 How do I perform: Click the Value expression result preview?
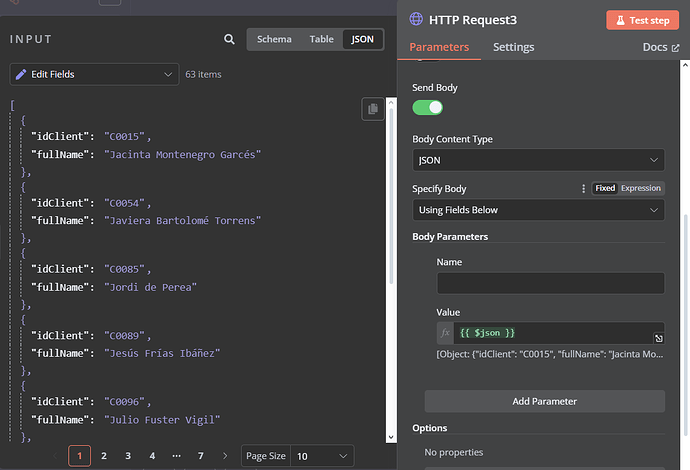pos(550,354)
